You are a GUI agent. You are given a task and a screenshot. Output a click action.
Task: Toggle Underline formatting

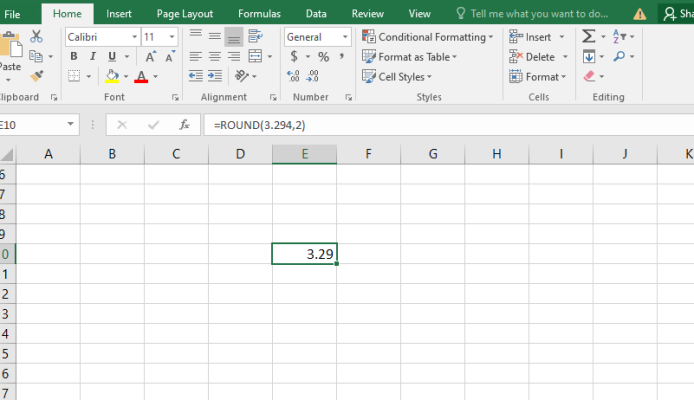(x=112, y=56)
